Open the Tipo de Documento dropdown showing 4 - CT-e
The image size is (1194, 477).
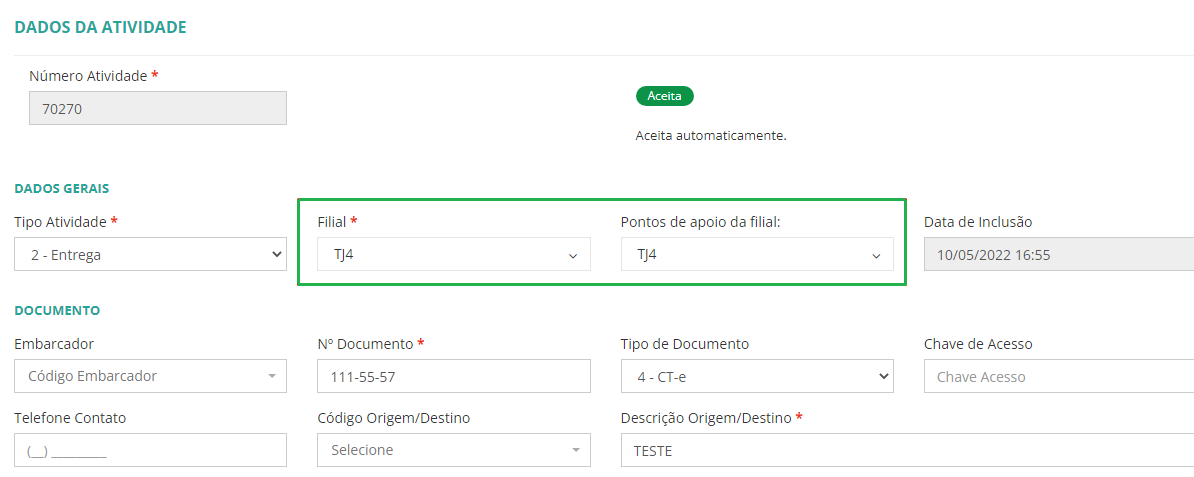pyautogui.click(x=745, y=376)
